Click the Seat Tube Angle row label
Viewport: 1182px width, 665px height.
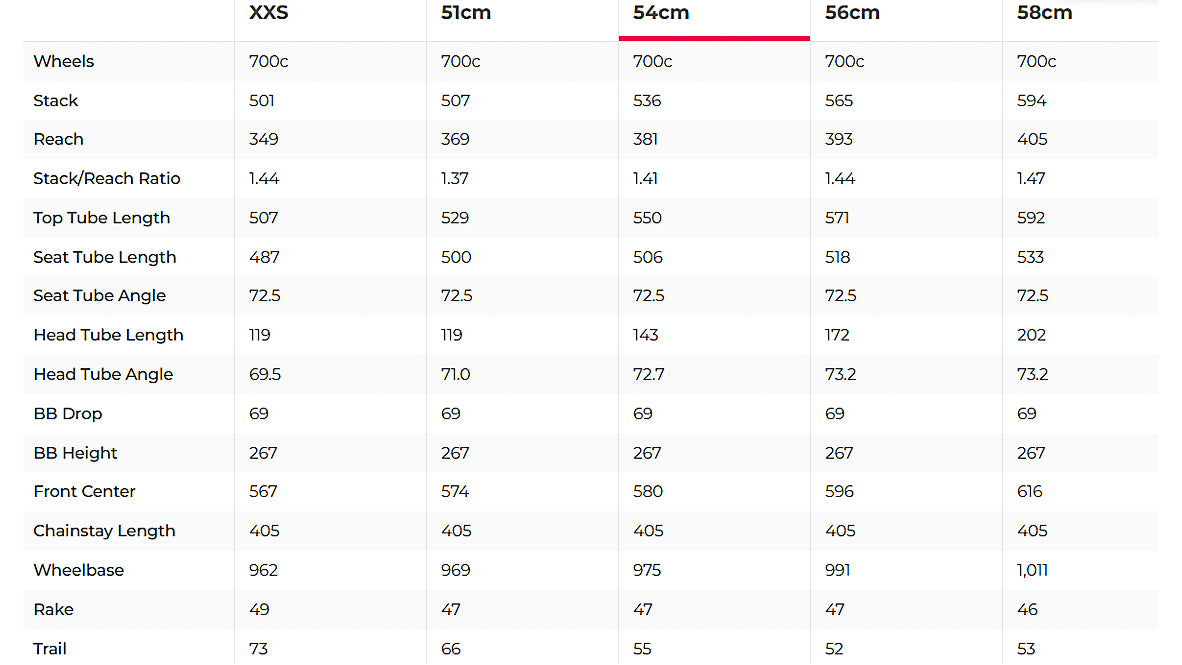[99, 296]
